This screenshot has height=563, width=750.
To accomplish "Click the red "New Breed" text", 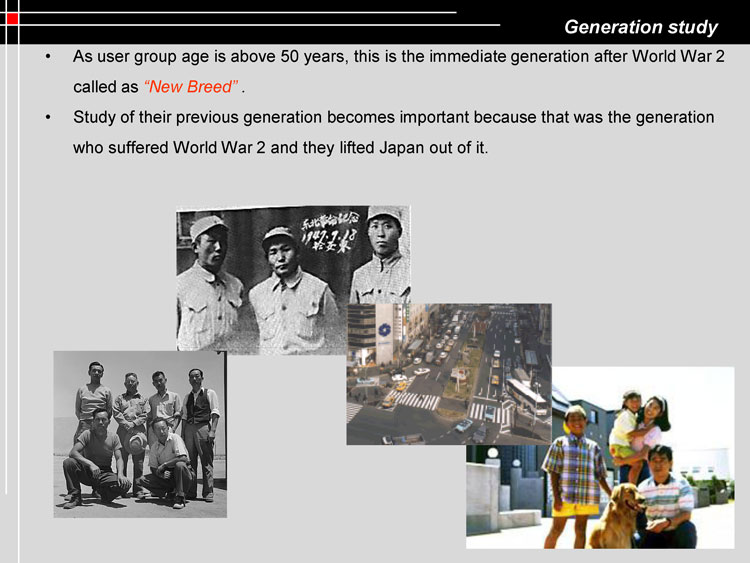I will tap(191, 86).
